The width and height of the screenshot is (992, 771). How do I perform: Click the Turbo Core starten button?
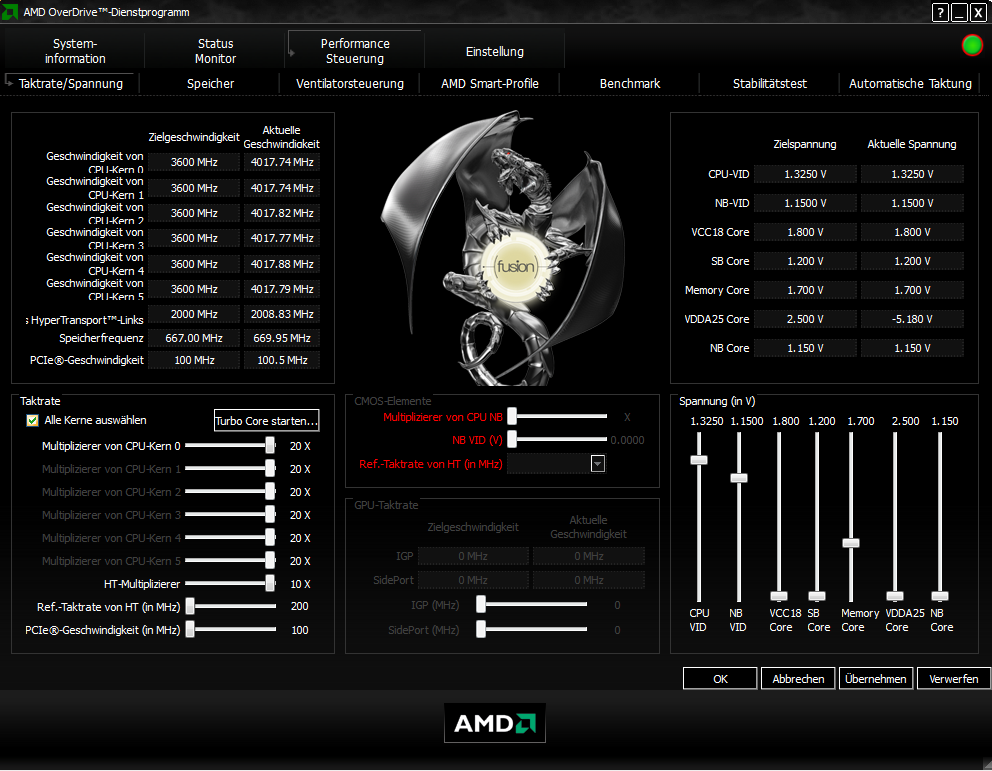[x=266, y=421]
